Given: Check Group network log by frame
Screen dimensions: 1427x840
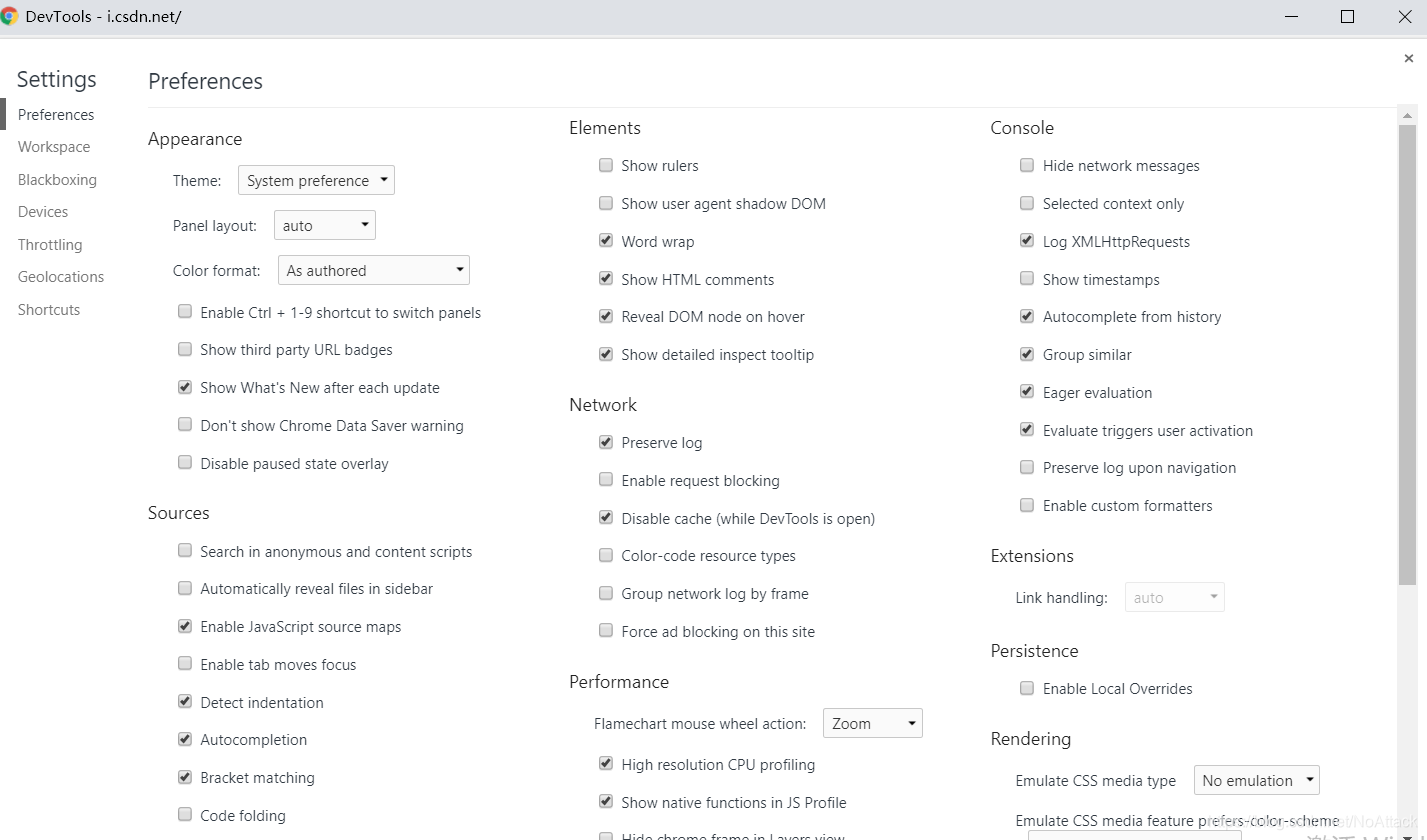Looking at the screenshot, I should click(x=606, y=593).
